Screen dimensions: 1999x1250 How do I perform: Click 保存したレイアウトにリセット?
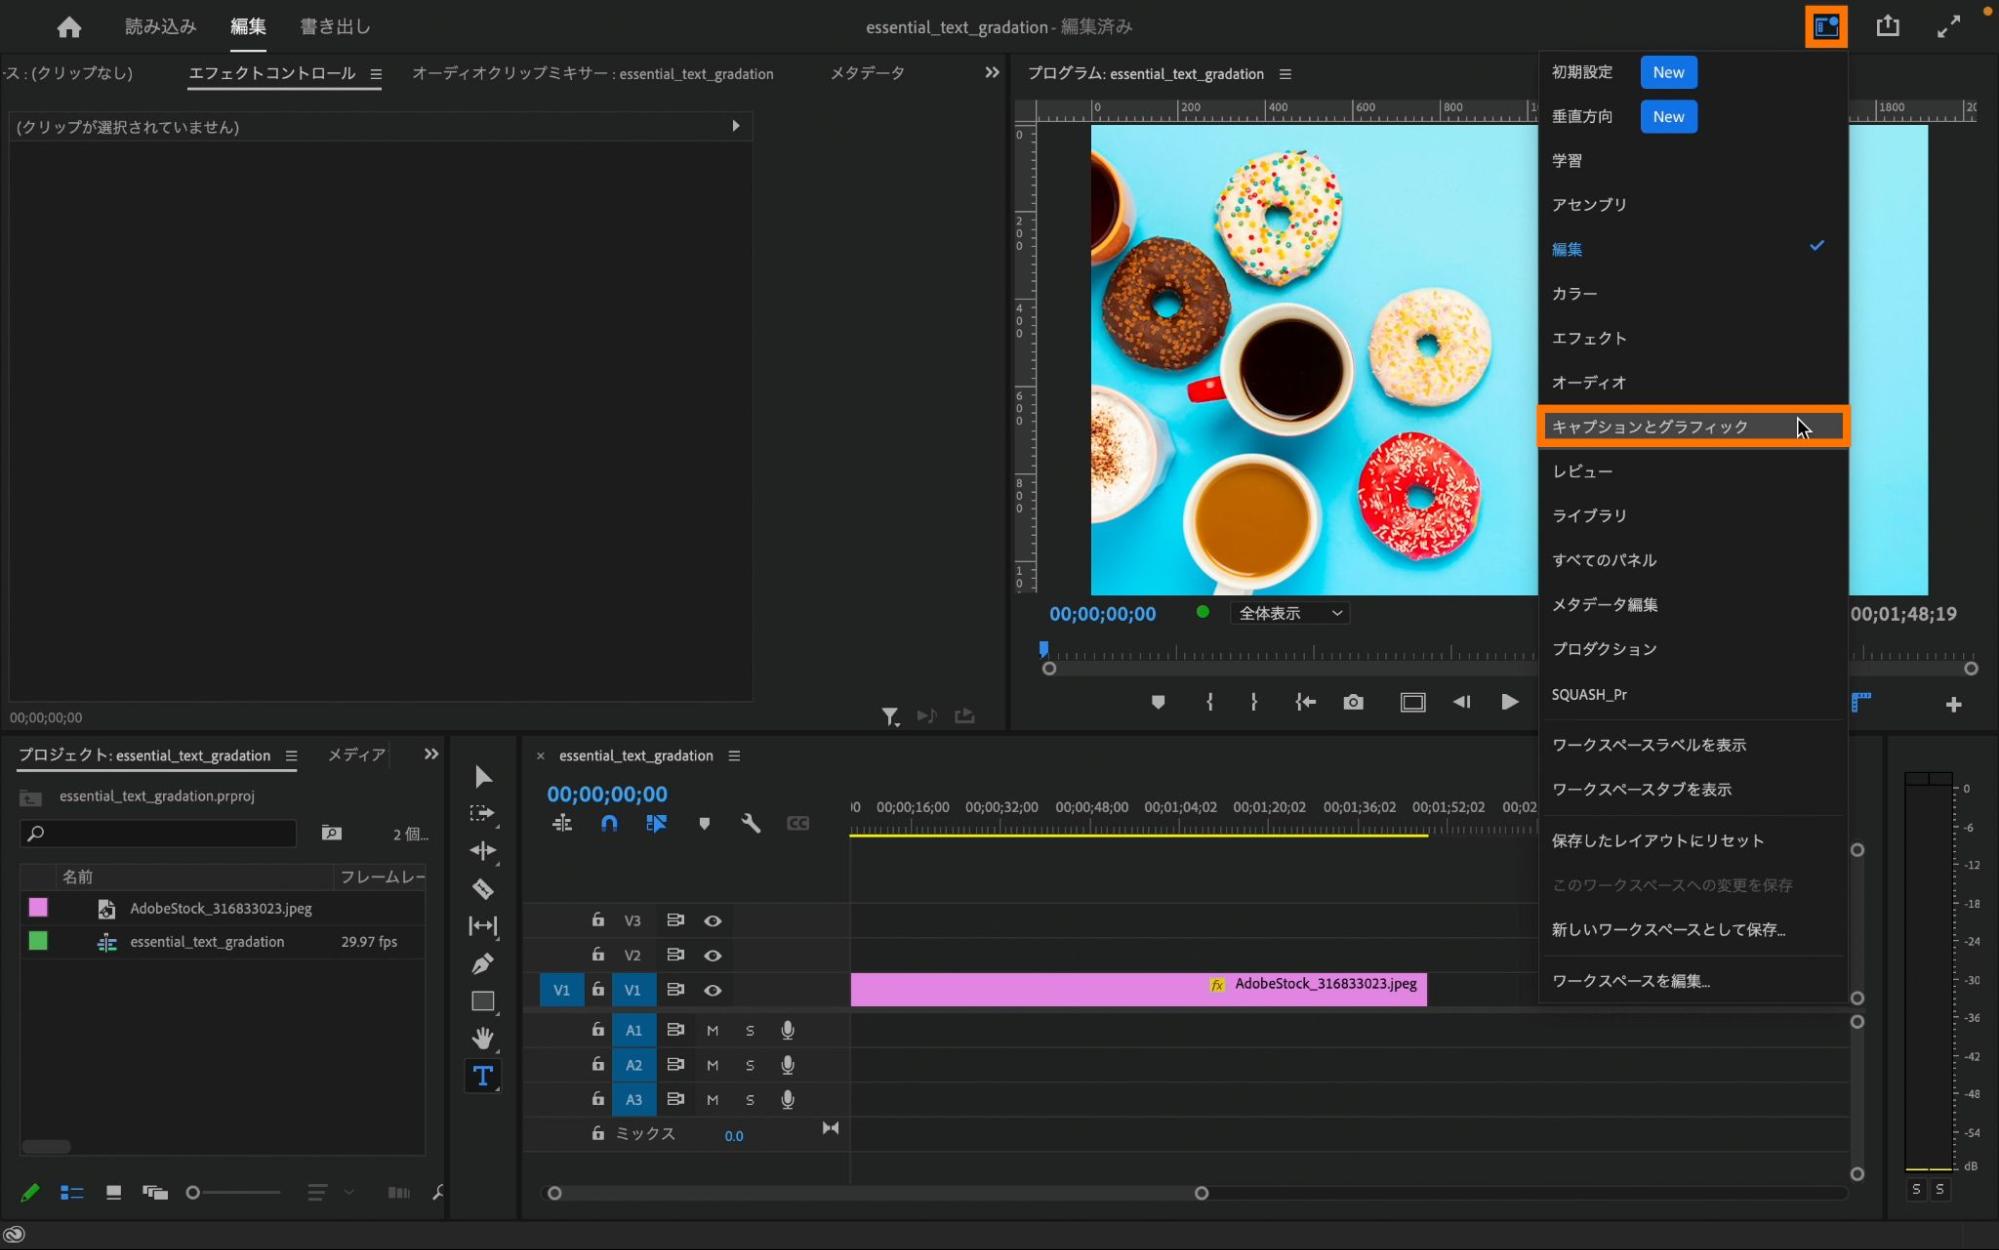[x=1657, y=841]
